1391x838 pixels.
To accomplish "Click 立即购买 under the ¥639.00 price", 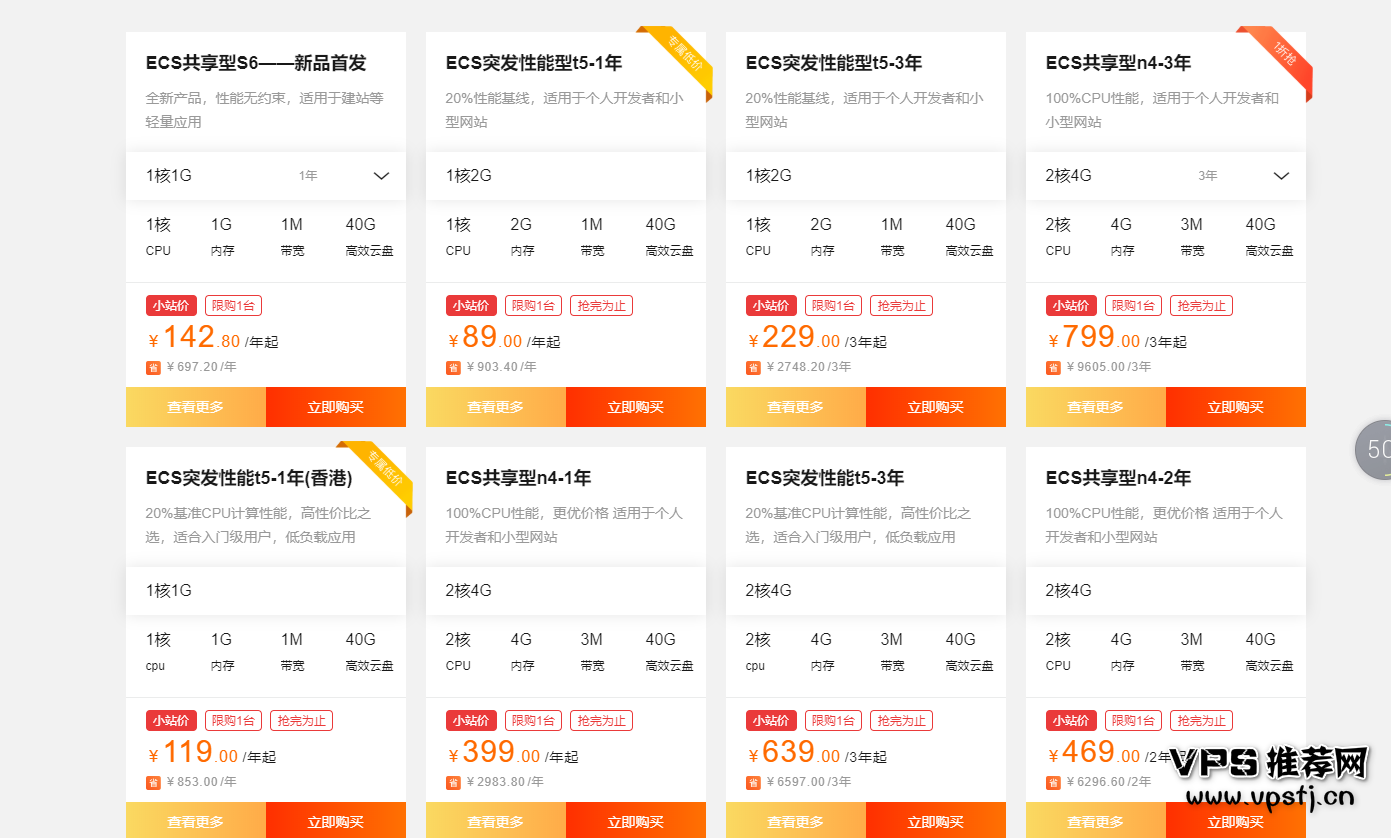I will [936, 821].
